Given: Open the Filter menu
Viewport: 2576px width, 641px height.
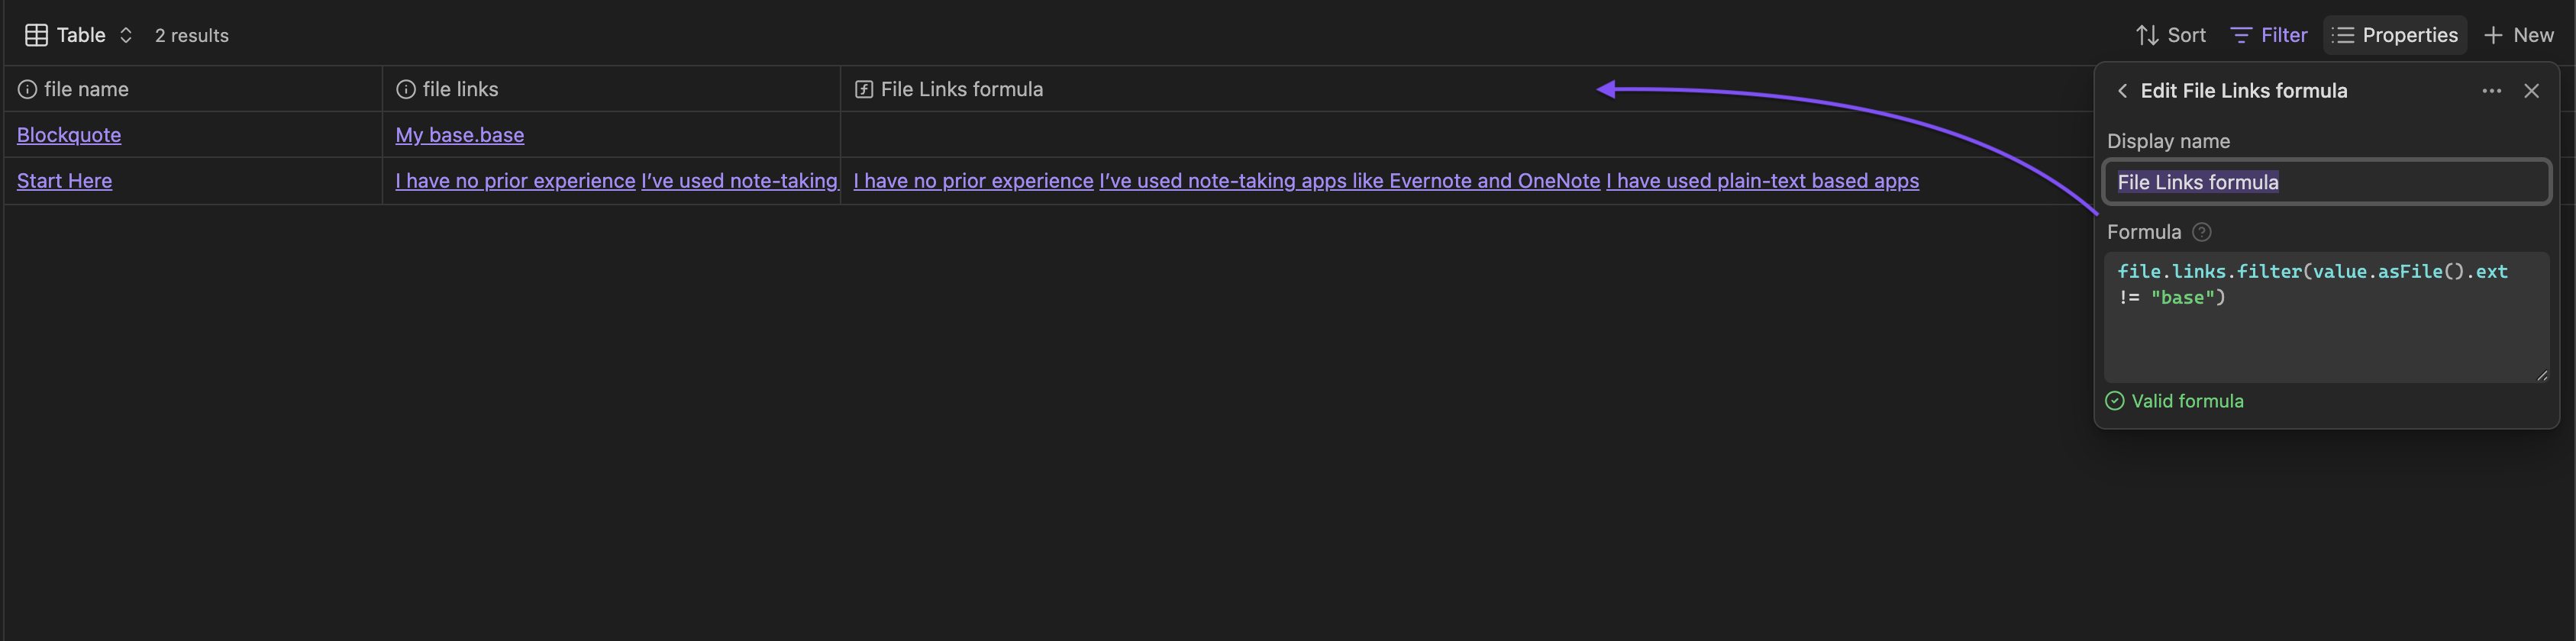Looking at the screenshot, I should pyautogui.click(x=2269, y=35).
